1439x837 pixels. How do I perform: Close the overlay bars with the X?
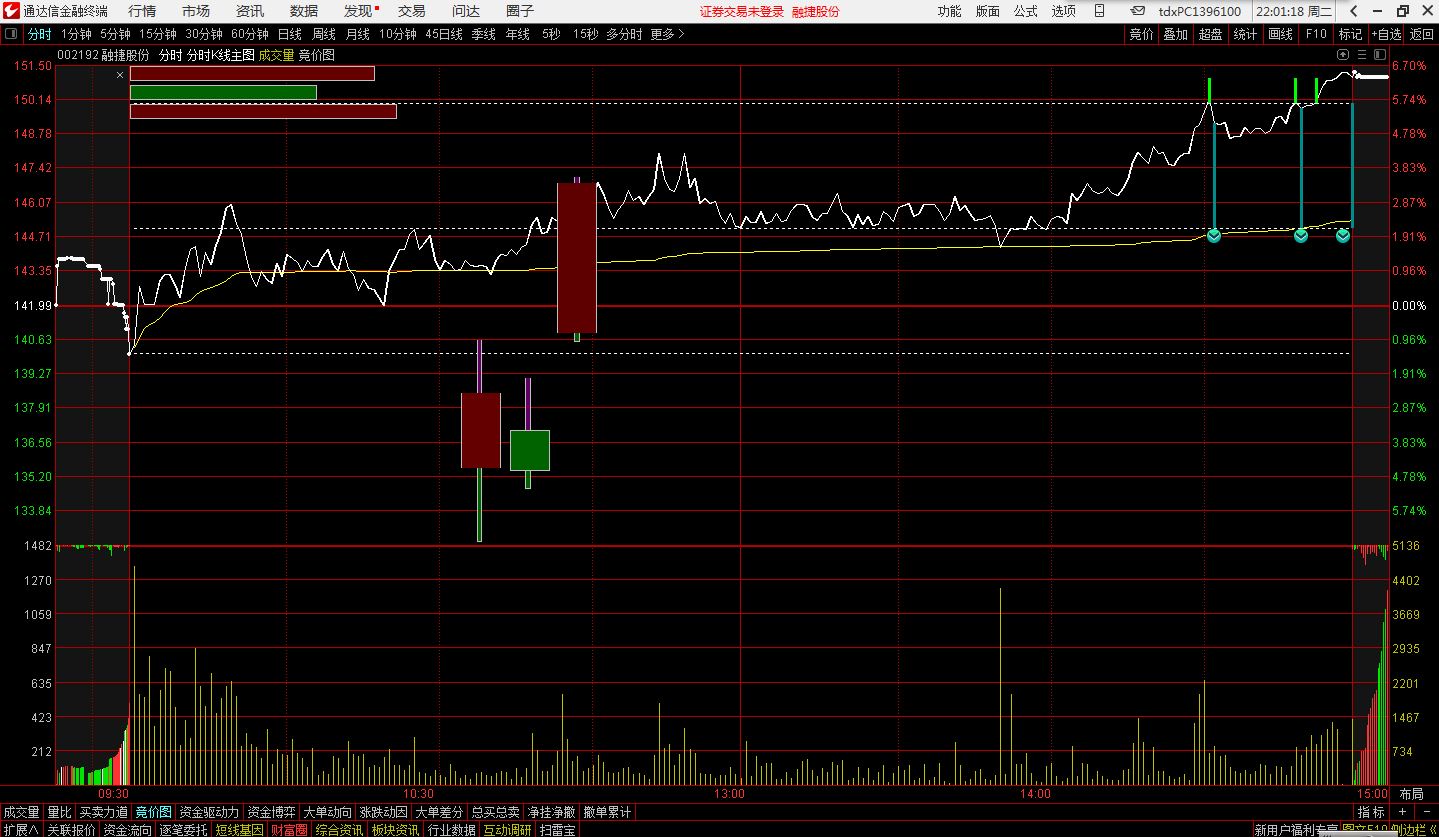120,74
